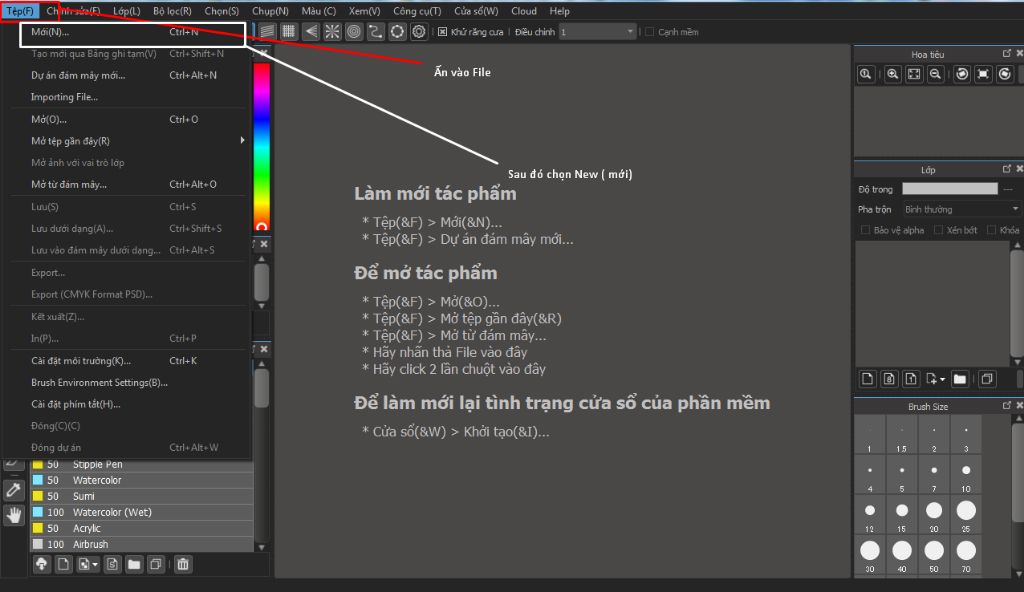Toggle the Cạnh mềm checkbox
Image resolution: width=1024 pixels, height=592 pixels.
649,31
